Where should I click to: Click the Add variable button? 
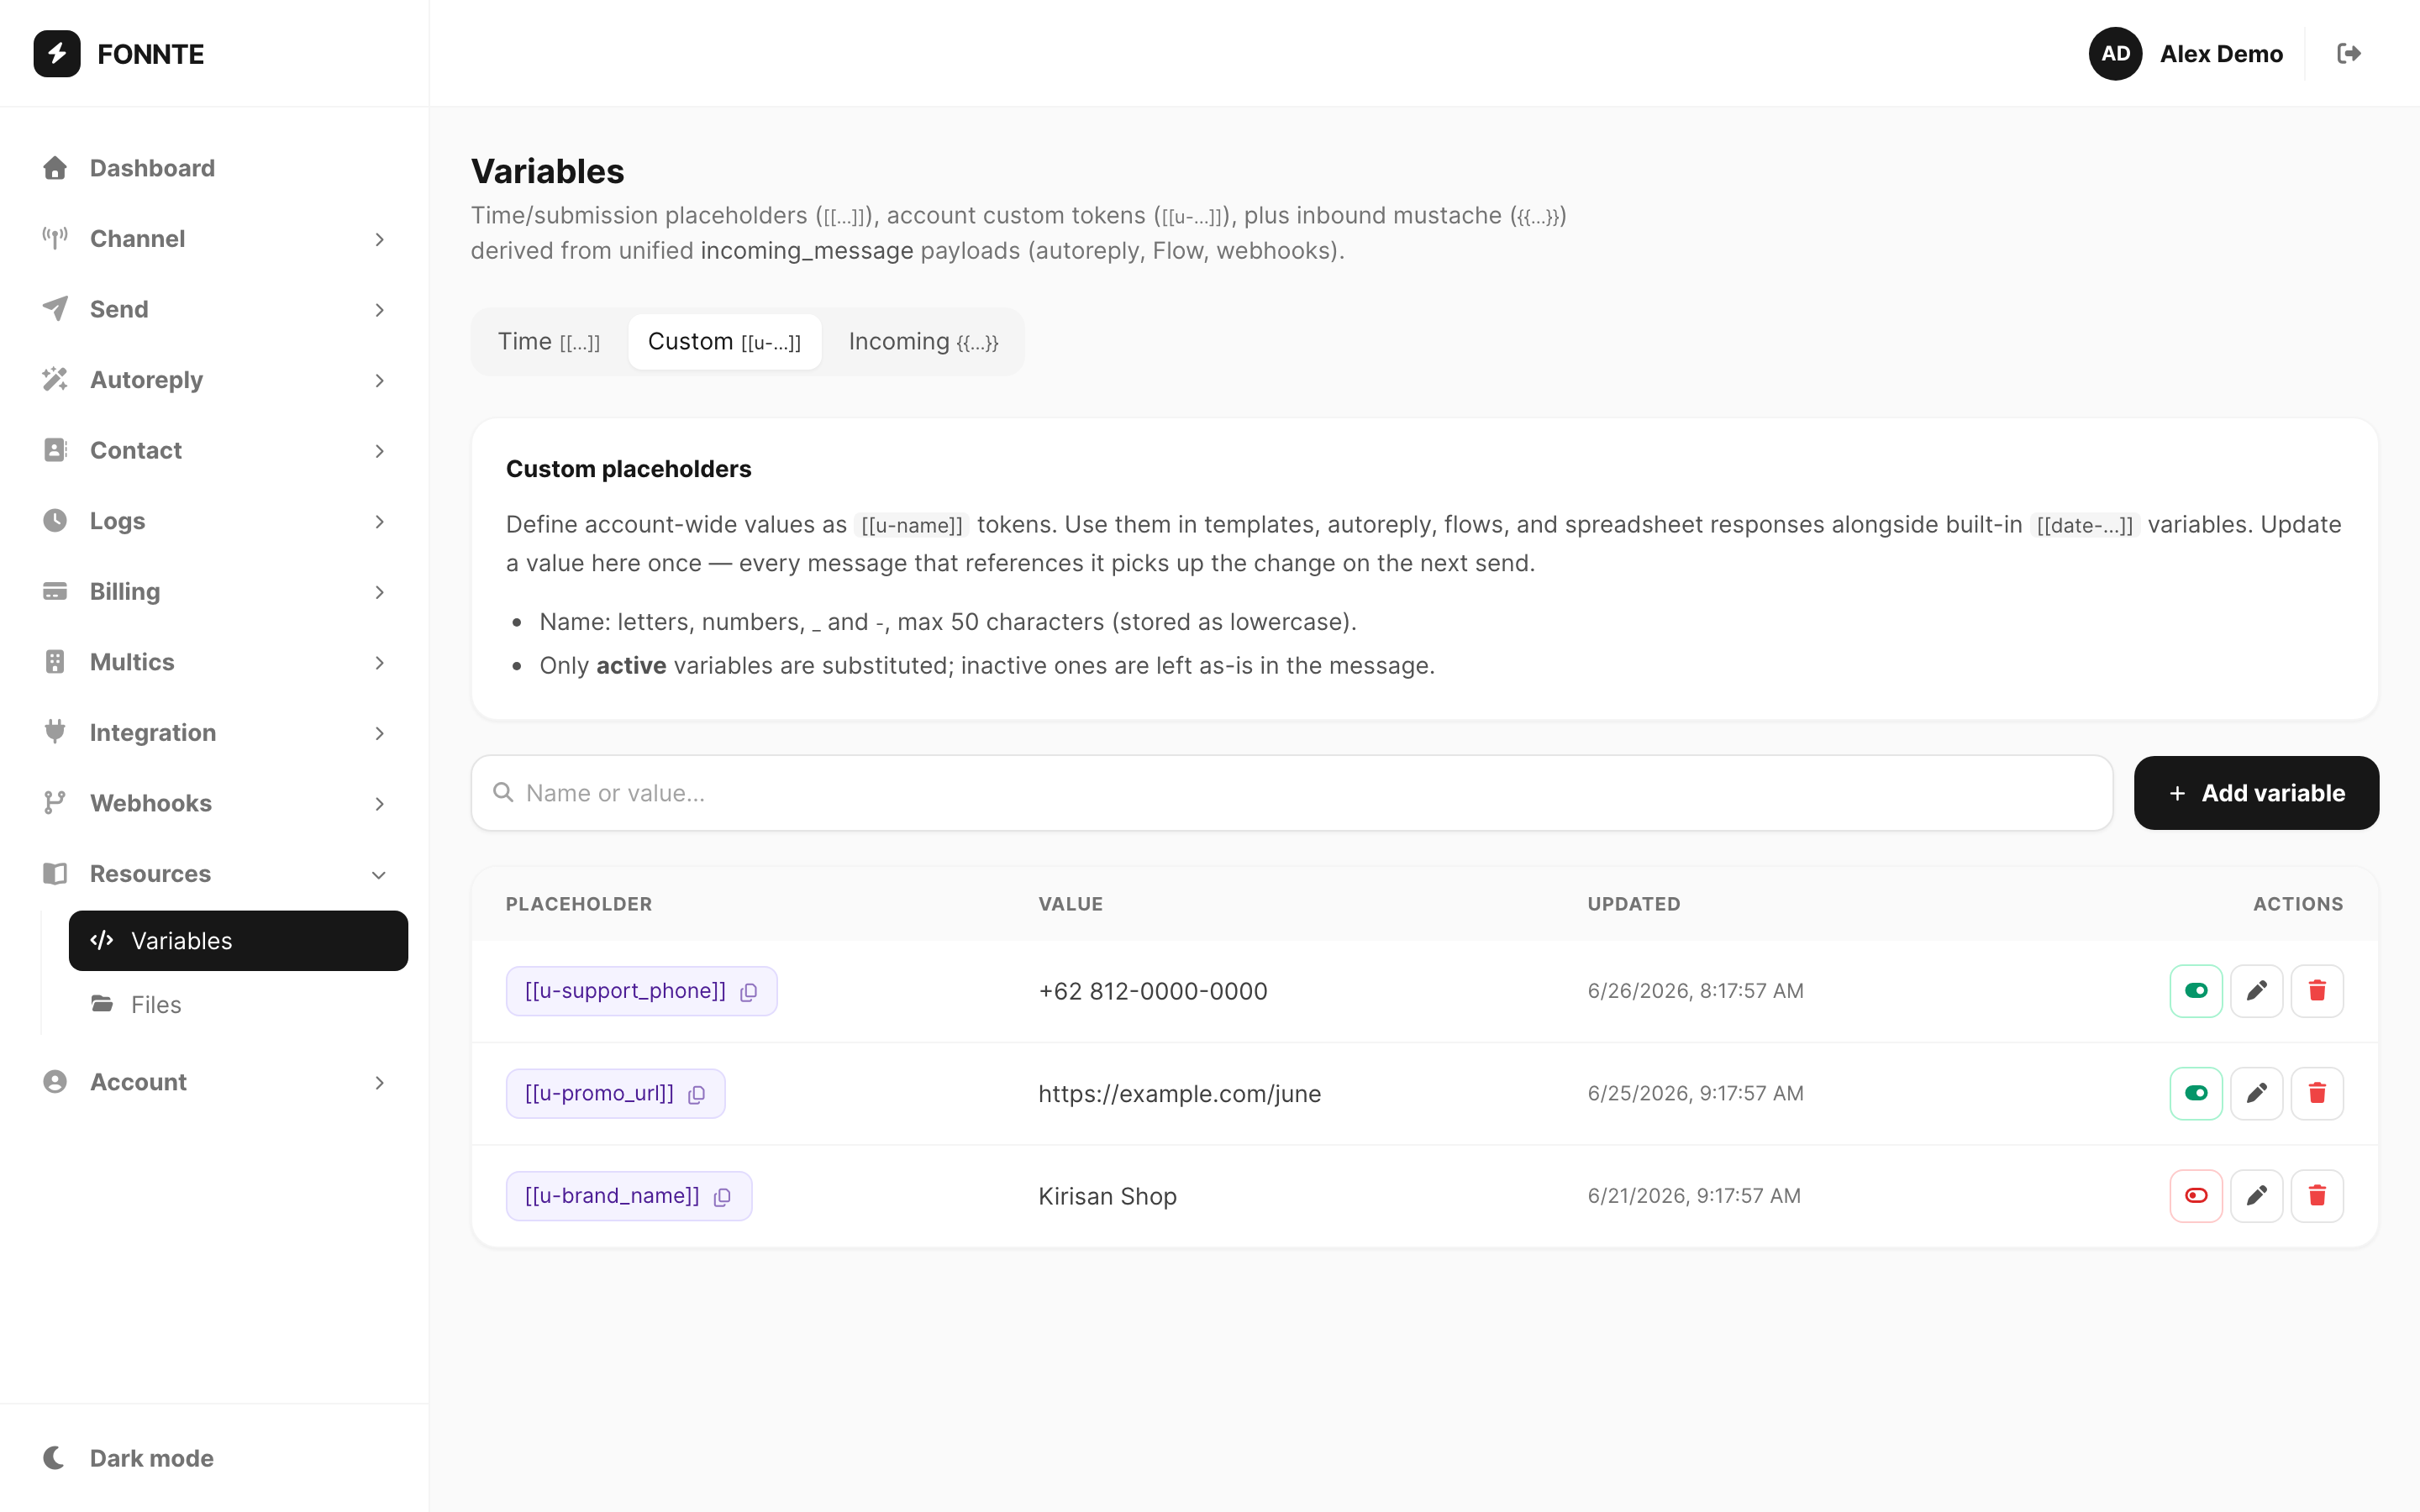pos(2256,793)
